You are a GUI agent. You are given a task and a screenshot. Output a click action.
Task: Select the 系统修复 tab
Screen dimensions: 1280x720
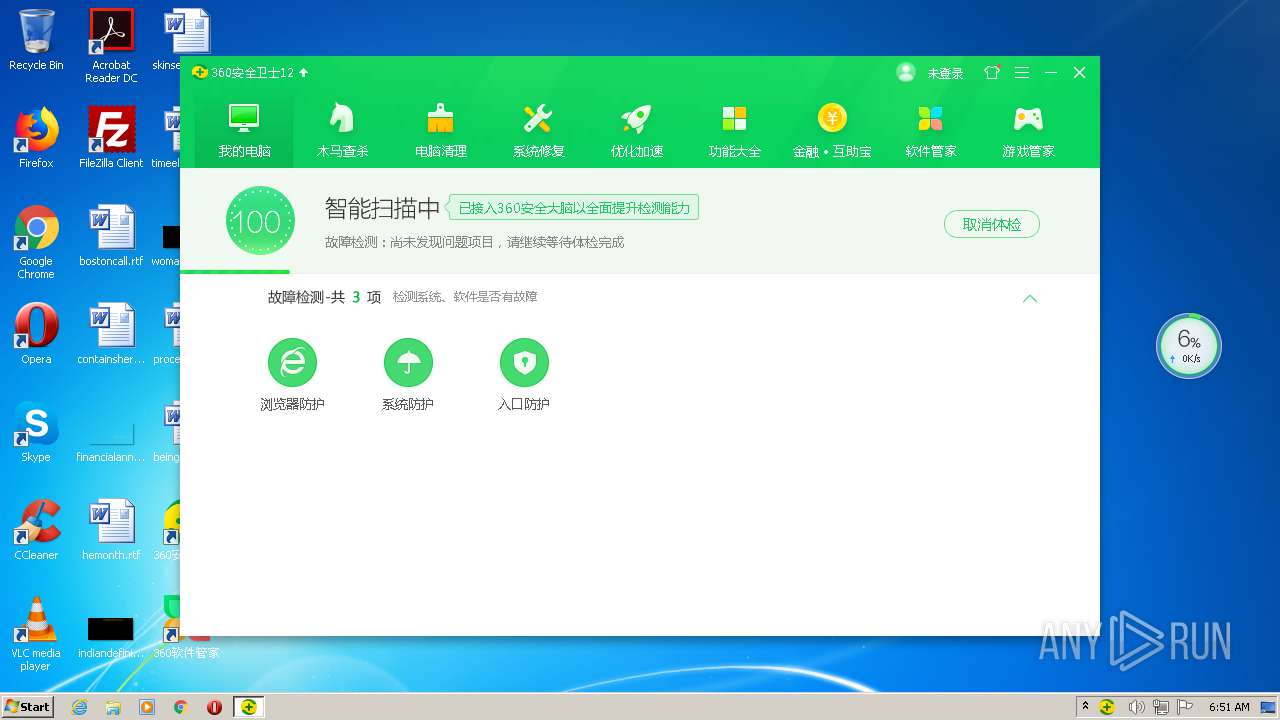tap(538, 130)
